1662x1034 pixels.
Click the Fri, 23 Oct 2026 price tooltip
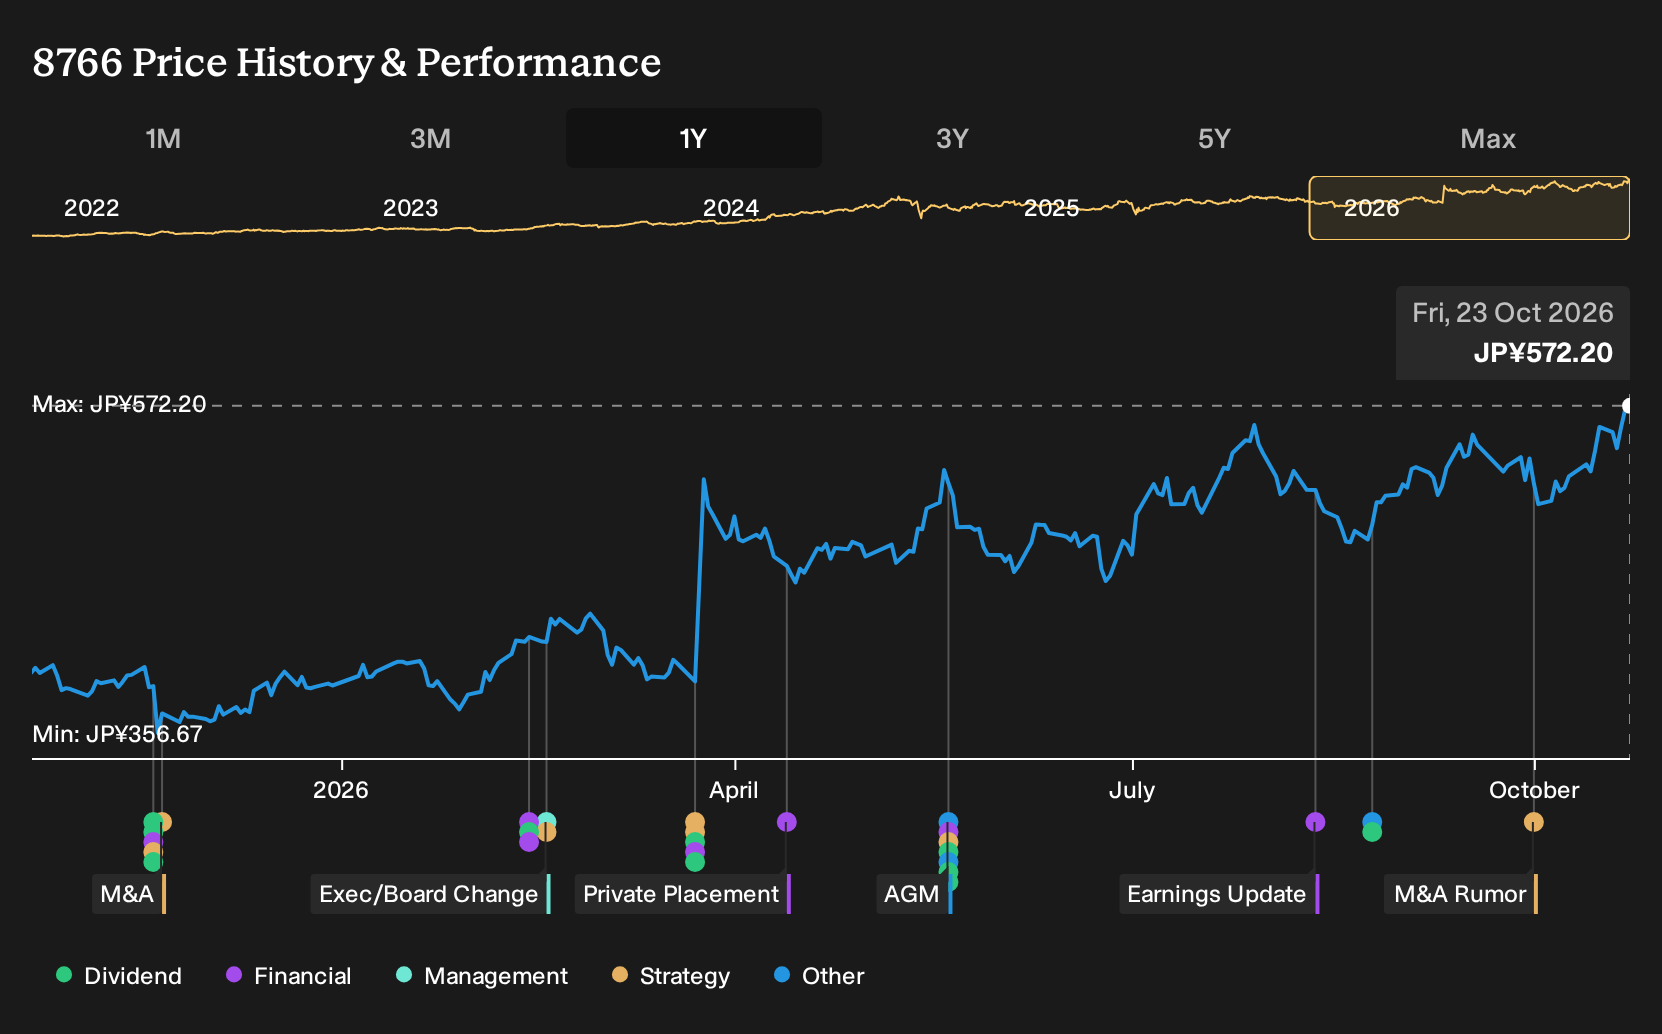click(1513, 333)
